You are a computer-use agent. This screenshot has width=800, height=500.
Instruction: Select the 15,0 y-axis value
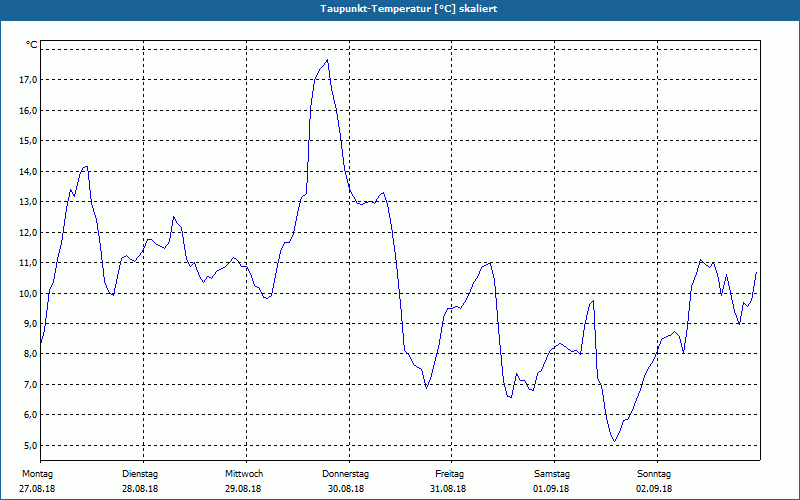[29, 141]
